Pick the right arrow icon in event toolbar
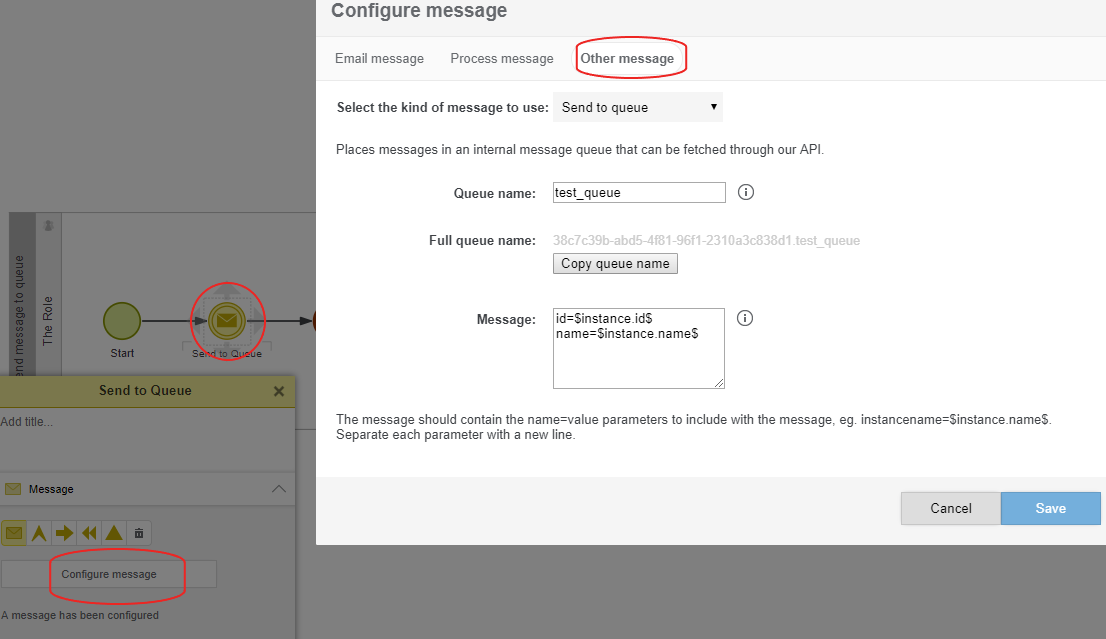This screenshot has width=1106, height=639. coord(65,533)
